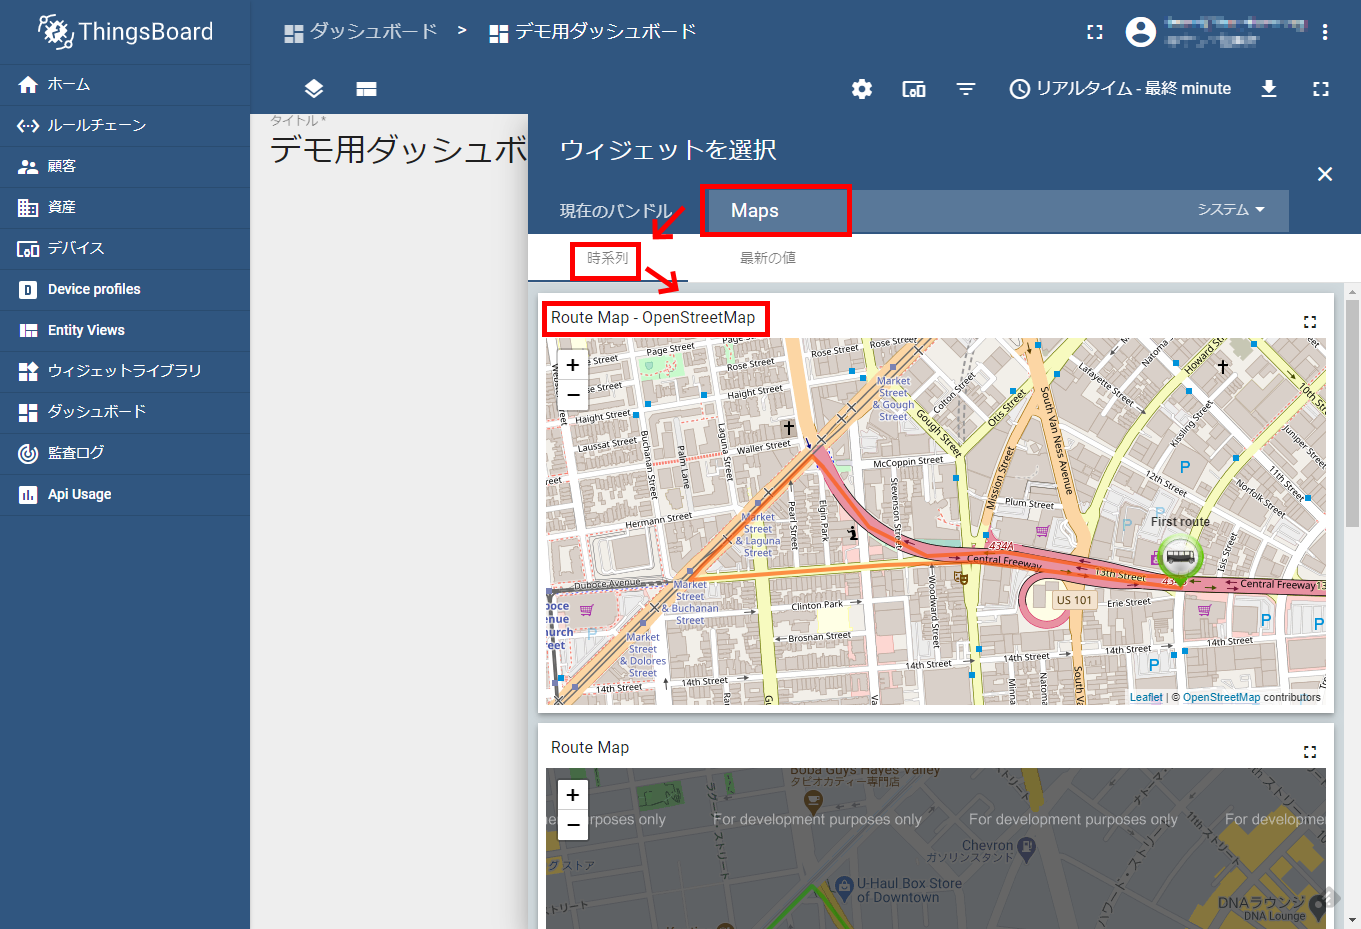The image size is (1361, 929).
Task: Select the Route Map - OpenStreetMap widget map
Action: [x=936, y=521]
